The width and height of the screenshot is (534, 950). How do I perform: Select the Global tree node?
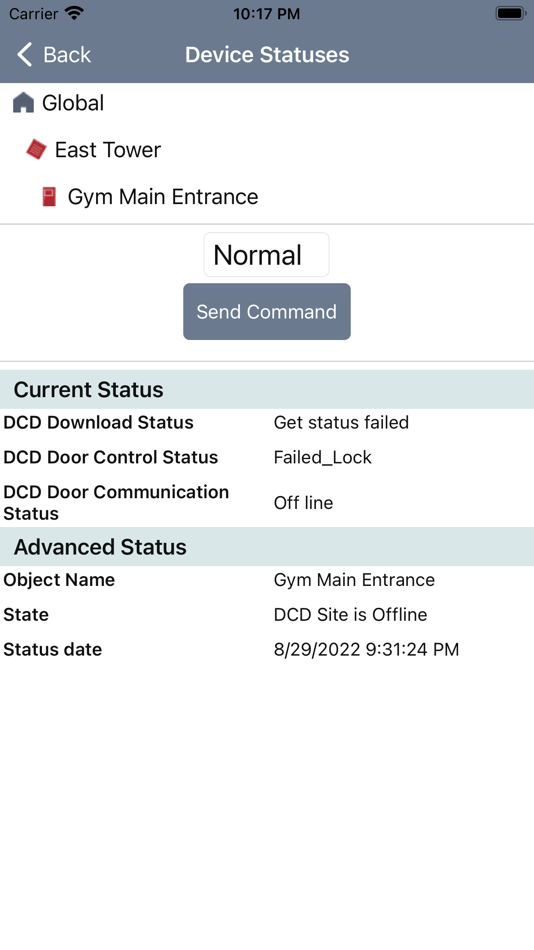pos(73,102)
